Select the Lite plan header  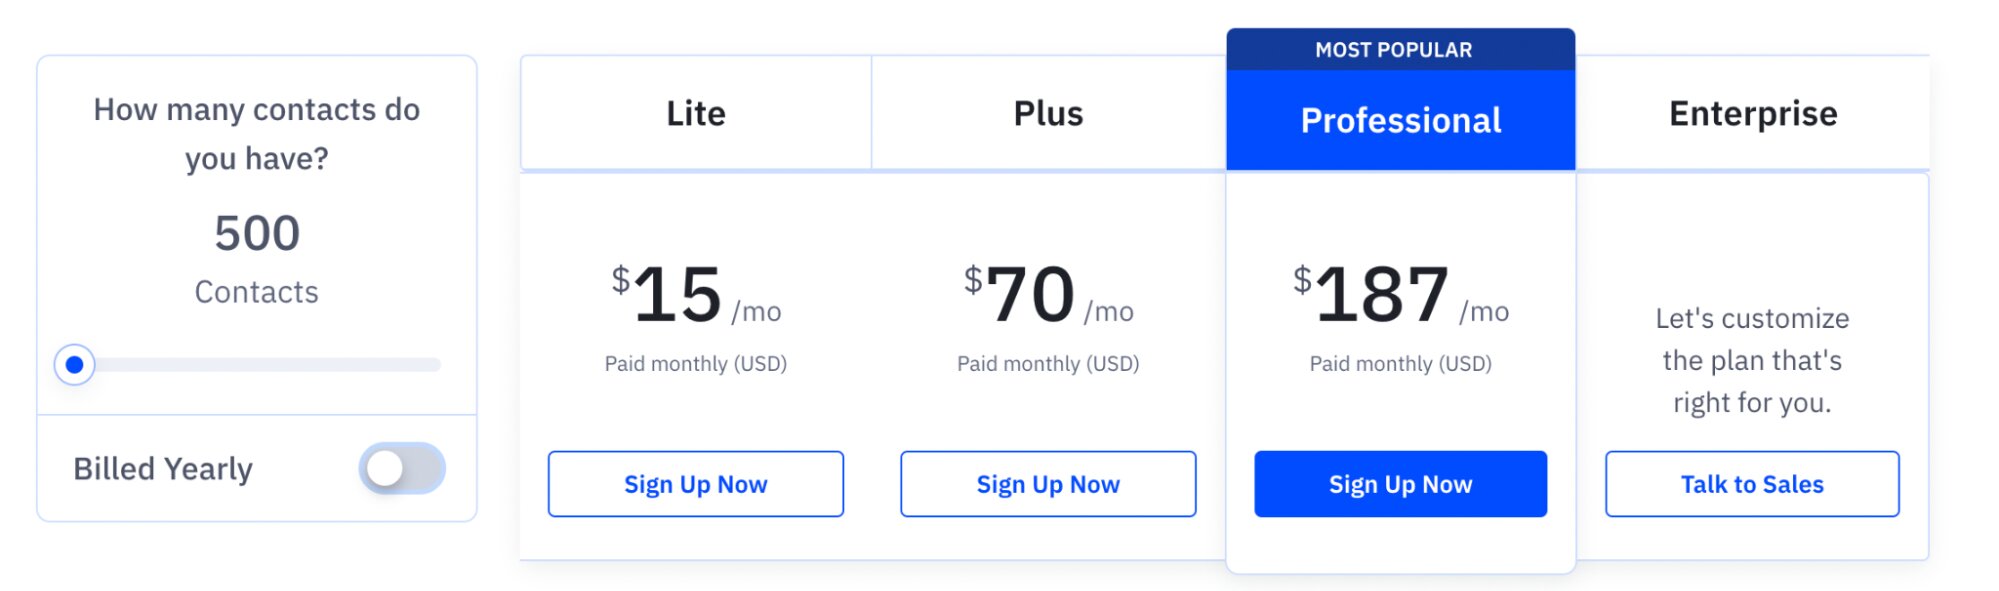coord(696,113)
